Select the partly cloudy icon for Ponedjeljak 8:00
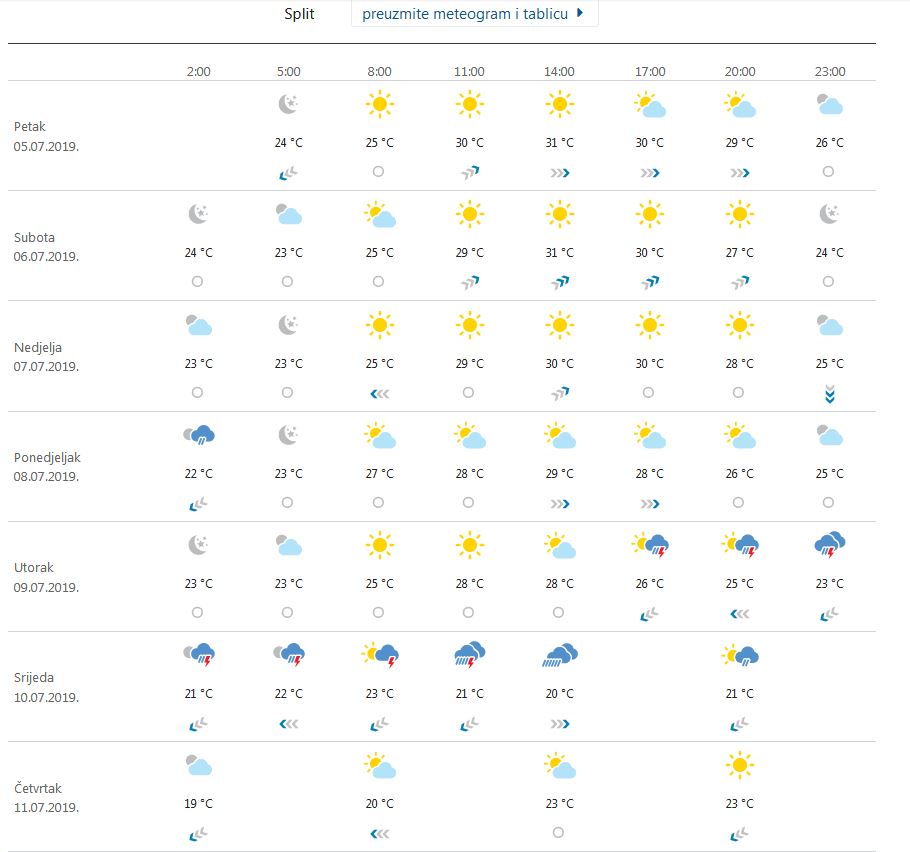 click(x=378, y=435)
